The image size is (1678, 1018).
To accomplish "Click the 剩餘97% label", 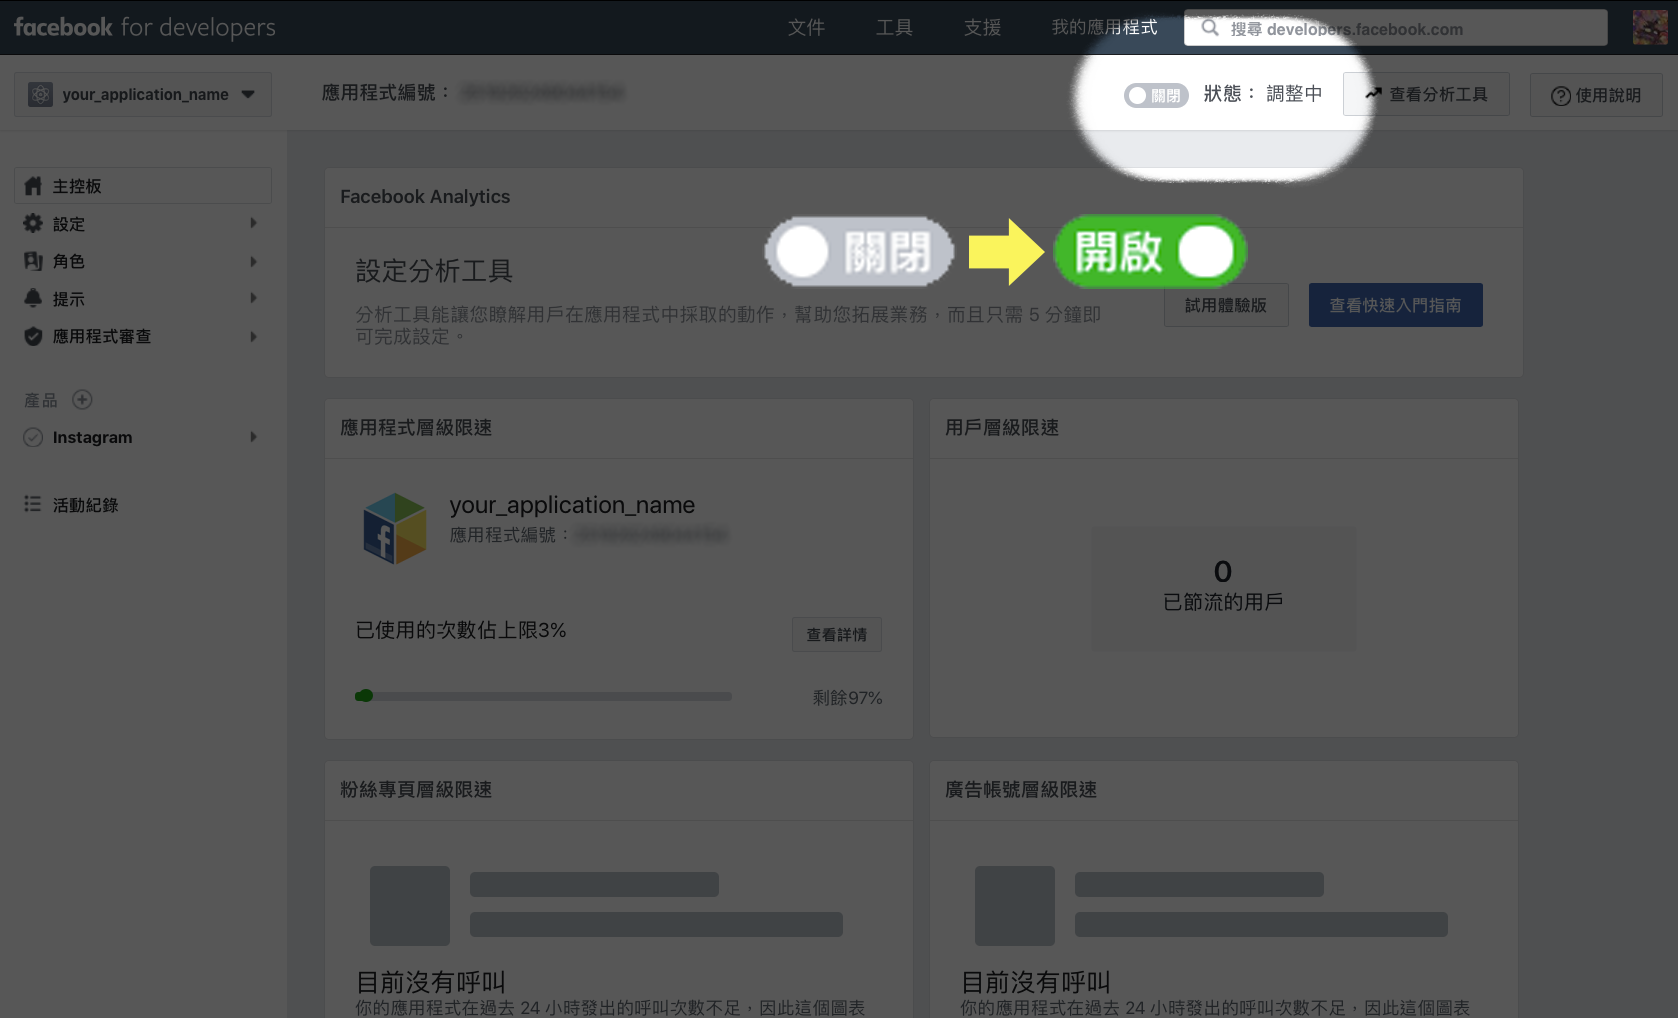I will (847, 698).
